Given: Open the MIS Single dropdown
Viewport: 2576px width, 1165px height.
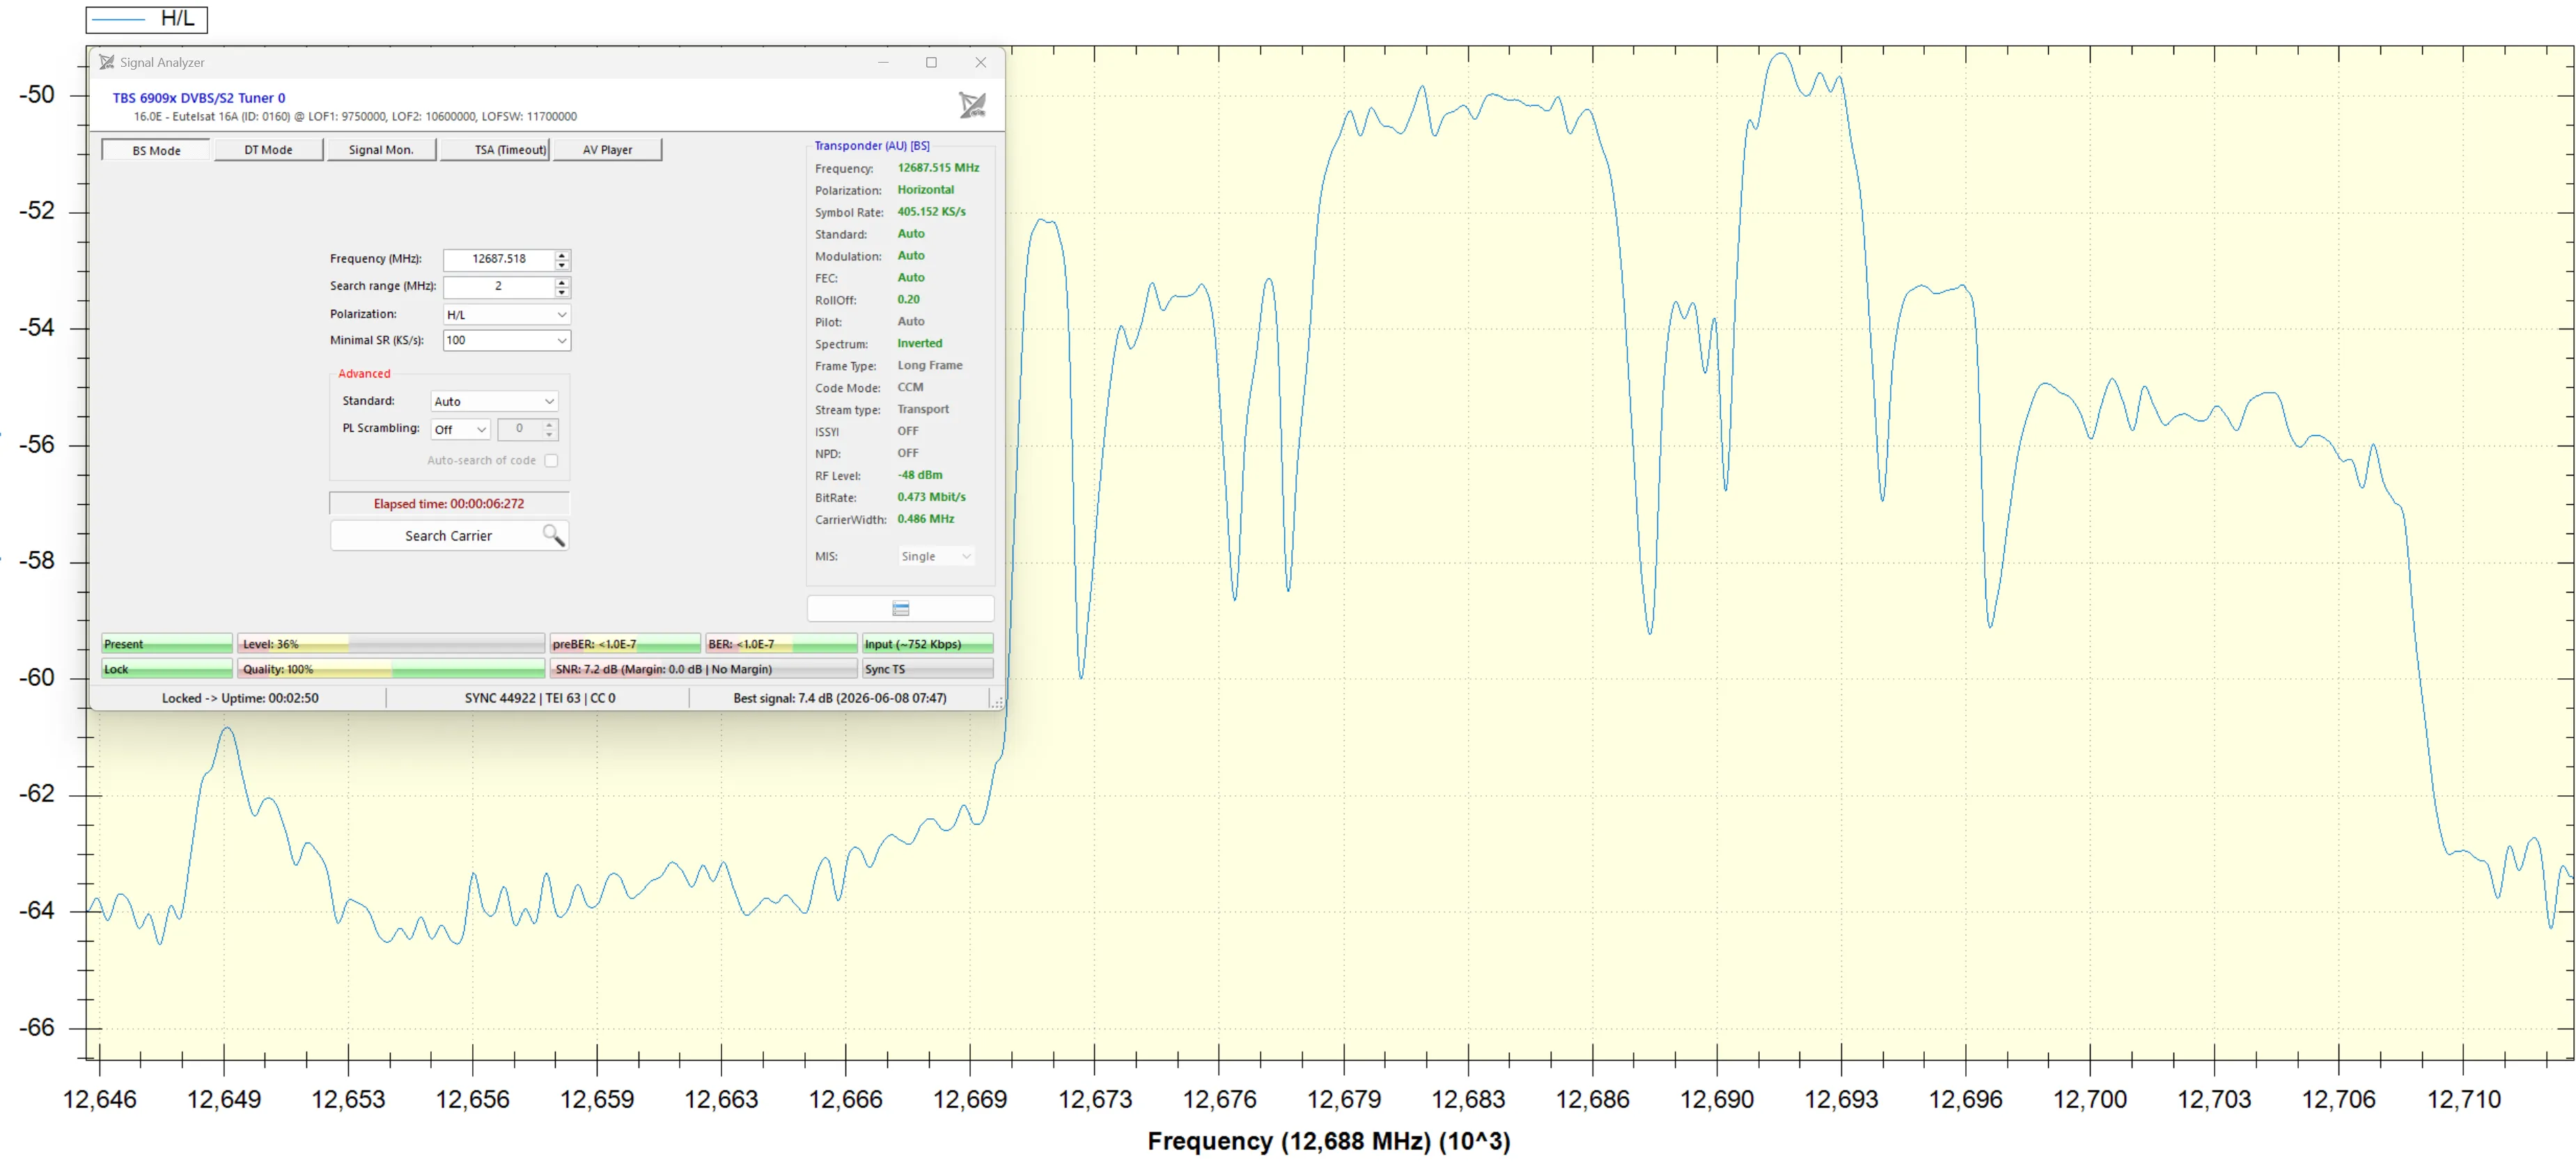Looking at the screenshot, I should pos(966,557).
